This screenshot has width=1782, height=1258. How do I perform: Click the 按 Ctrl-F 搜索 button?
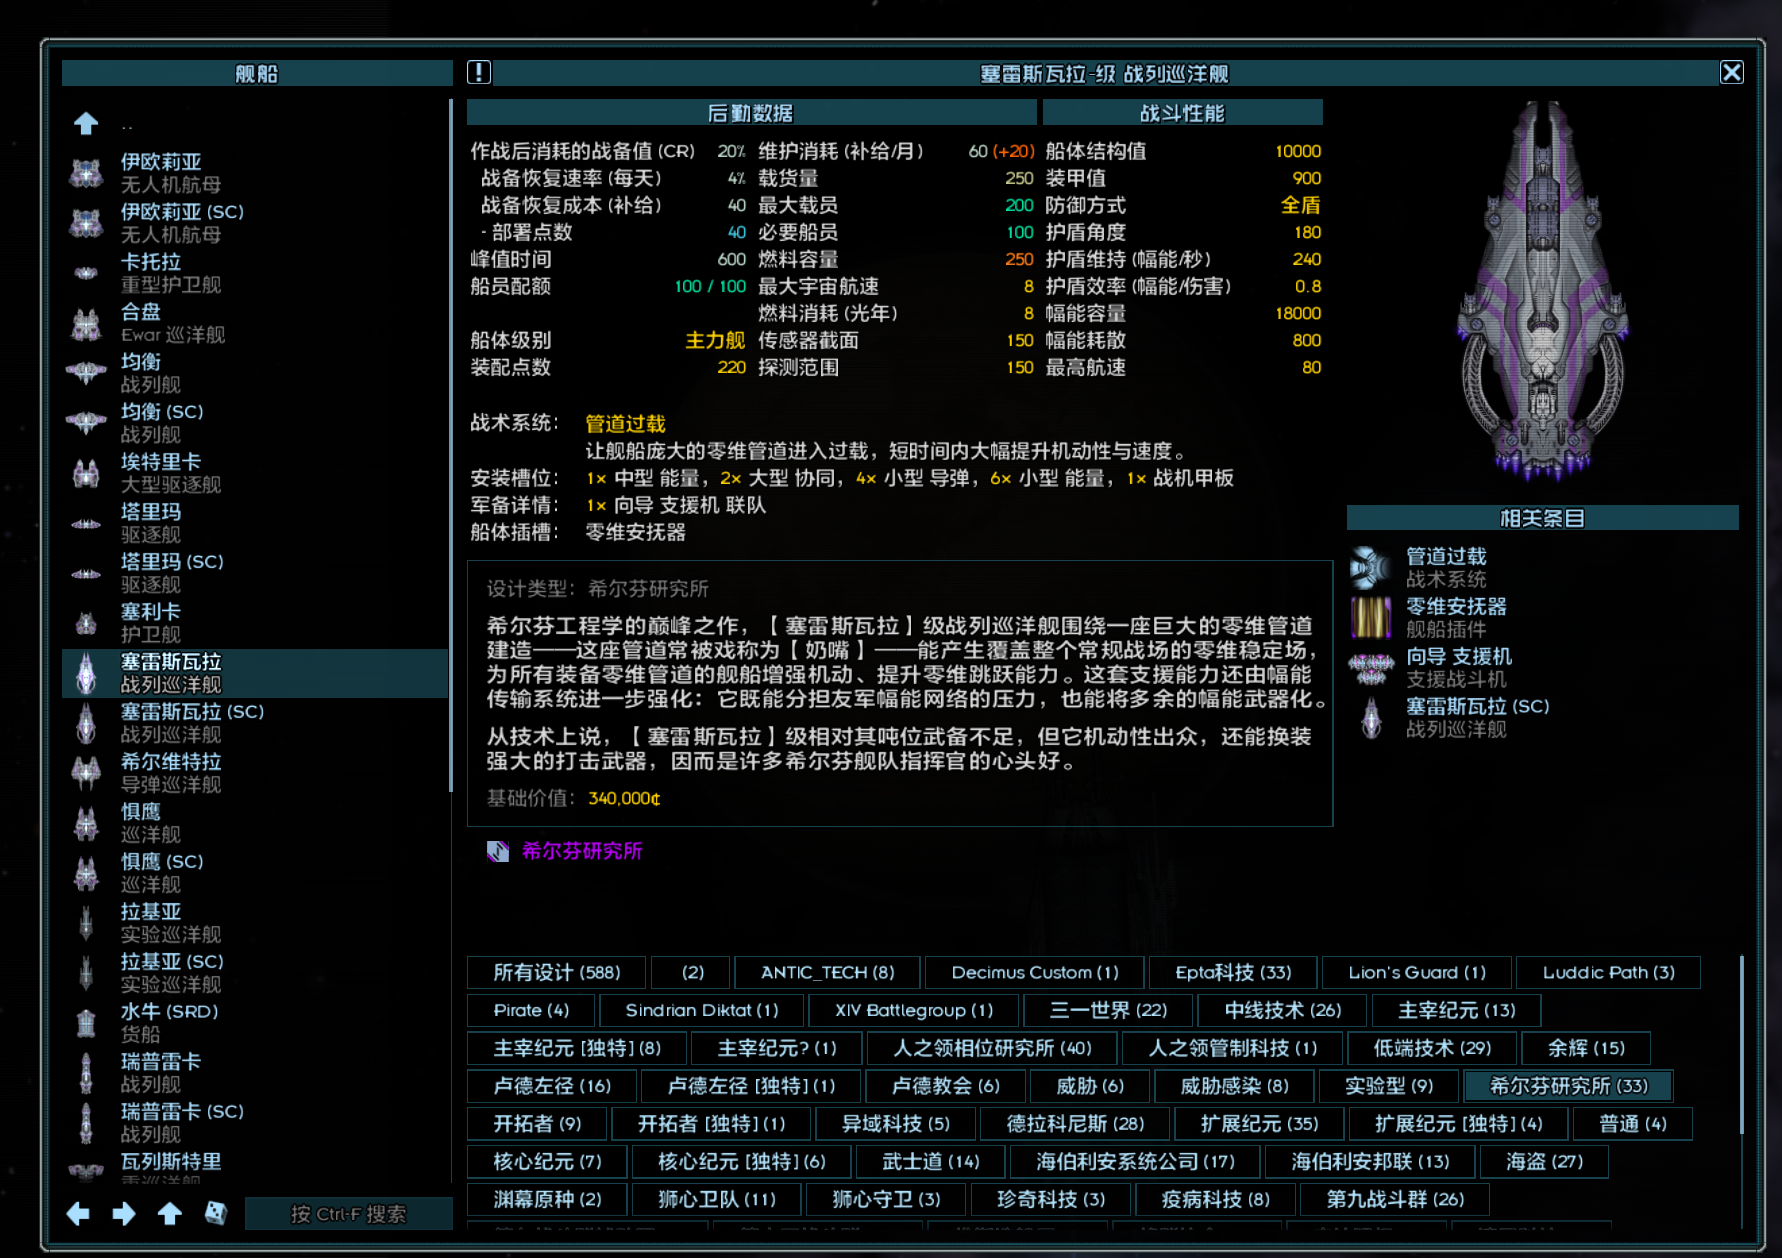(348, 1214)
